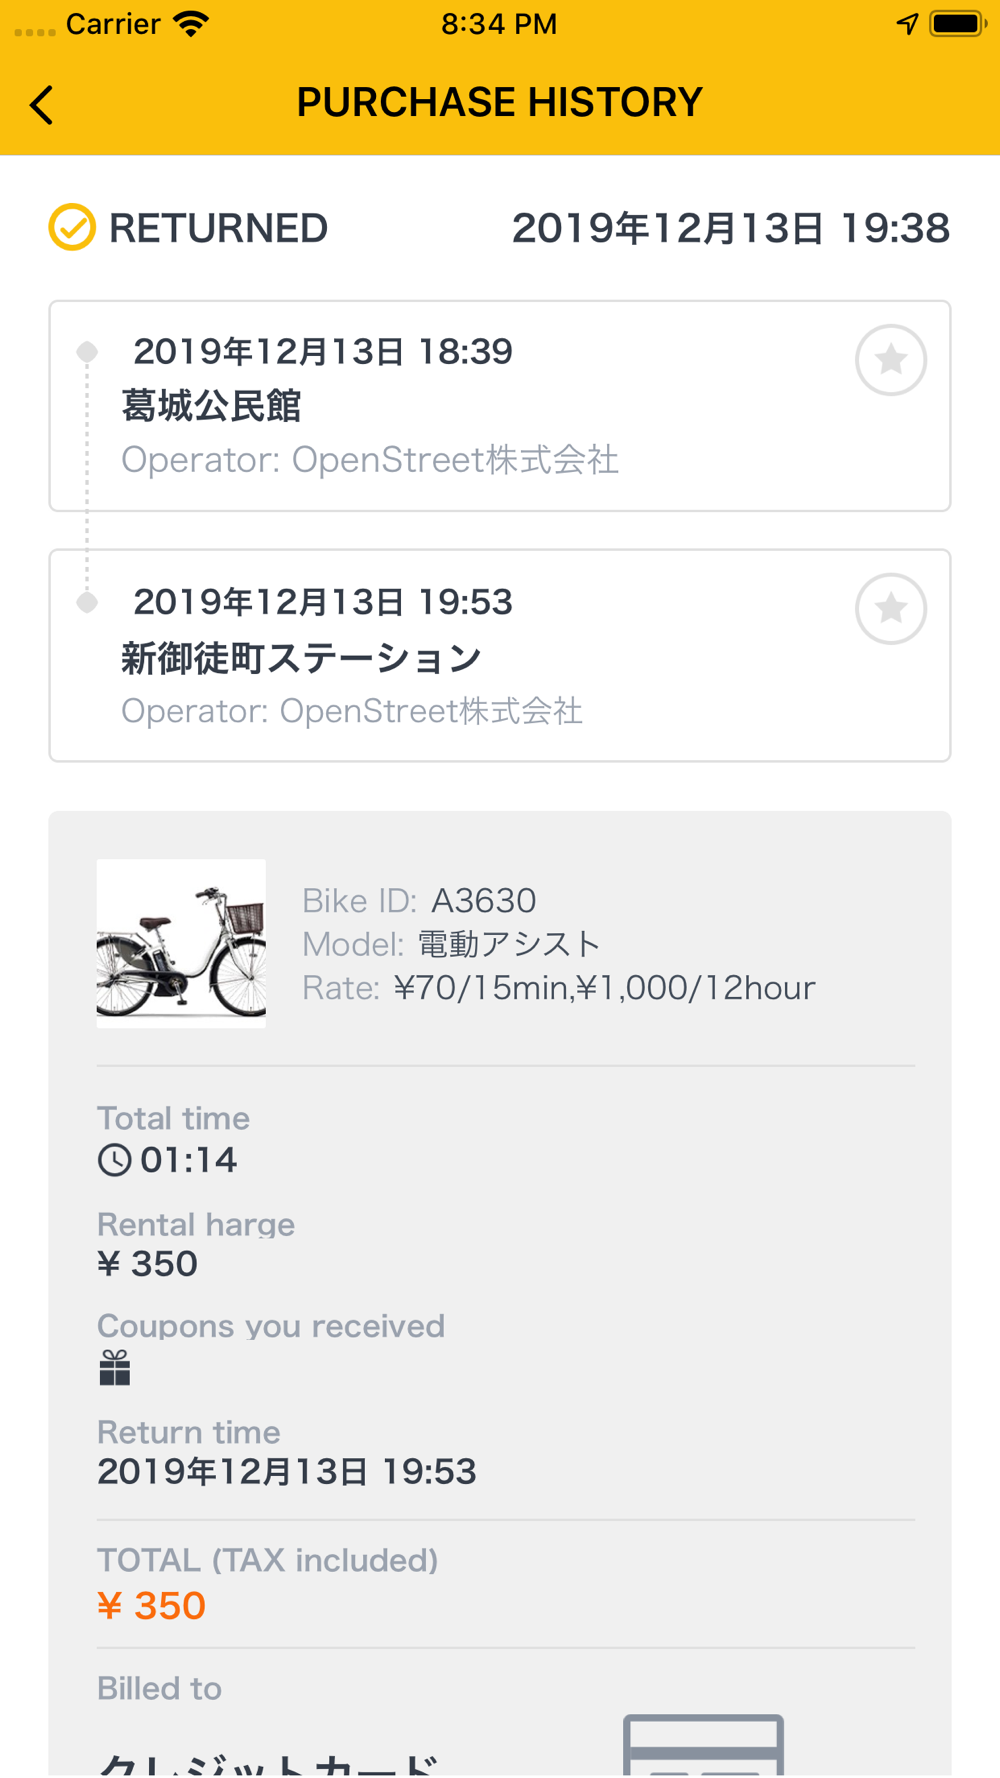Viewport: 1000px width, 1778px height.
Task: Open the bike A3630 photo thumbnail
Action: click(181, 943)
